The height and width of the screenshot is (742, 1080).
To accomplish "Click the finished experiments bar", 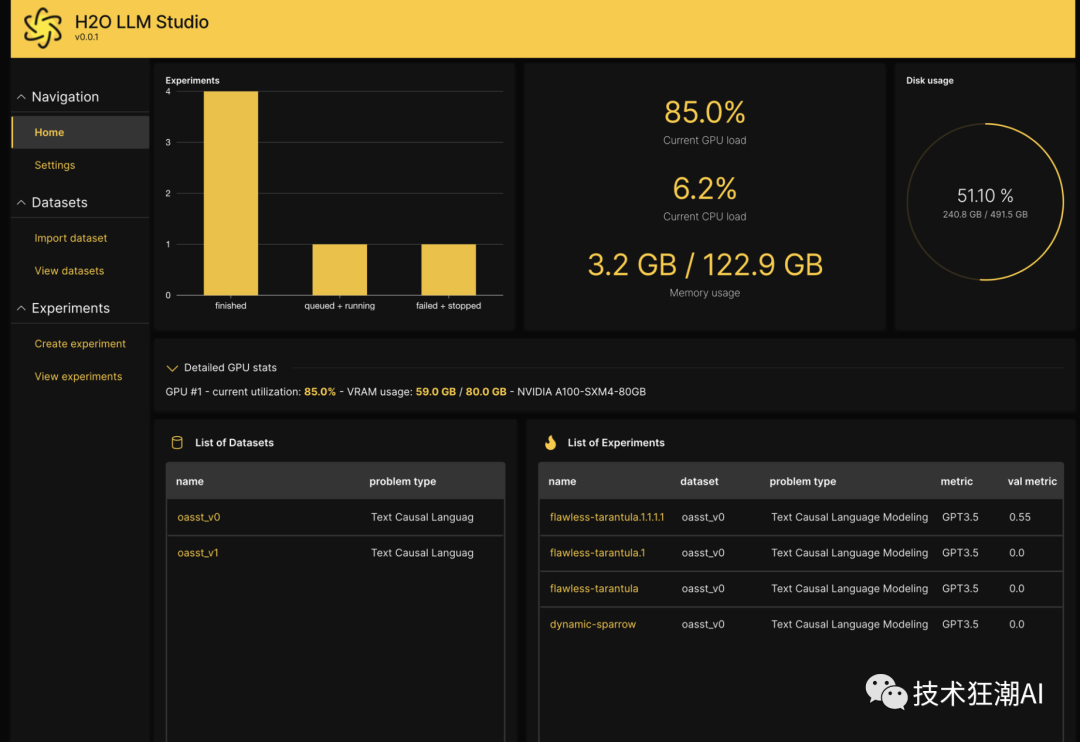I will [231, 193].
